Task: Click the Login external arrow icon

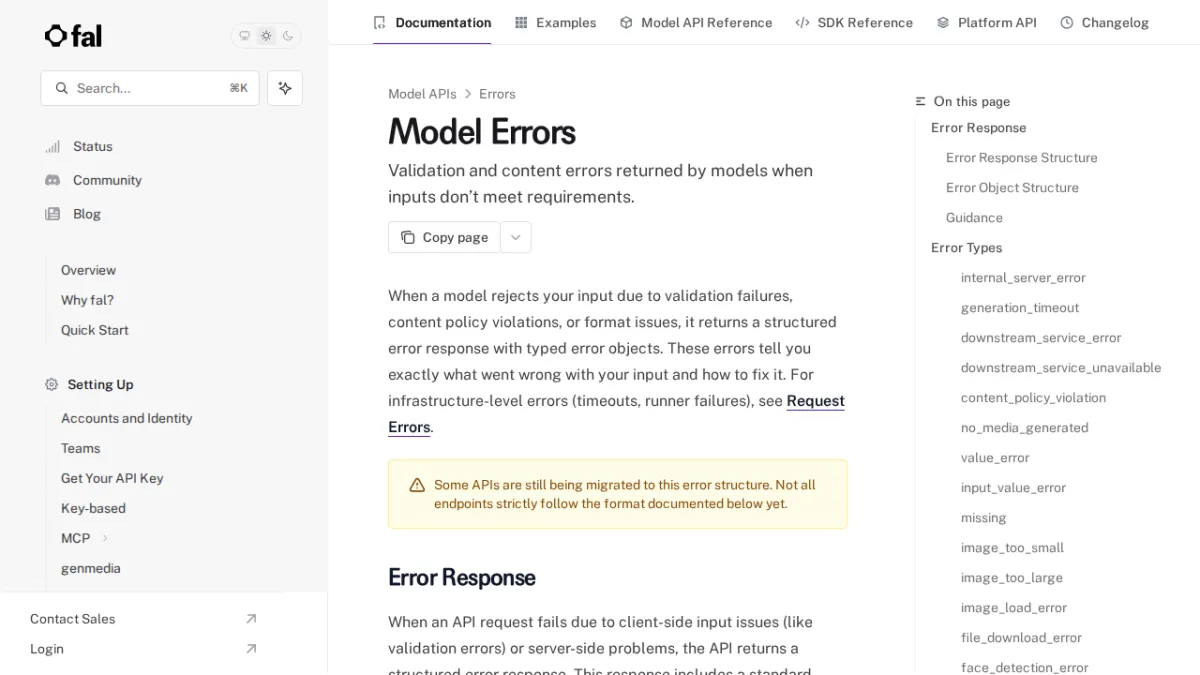Action: [251, 649]
